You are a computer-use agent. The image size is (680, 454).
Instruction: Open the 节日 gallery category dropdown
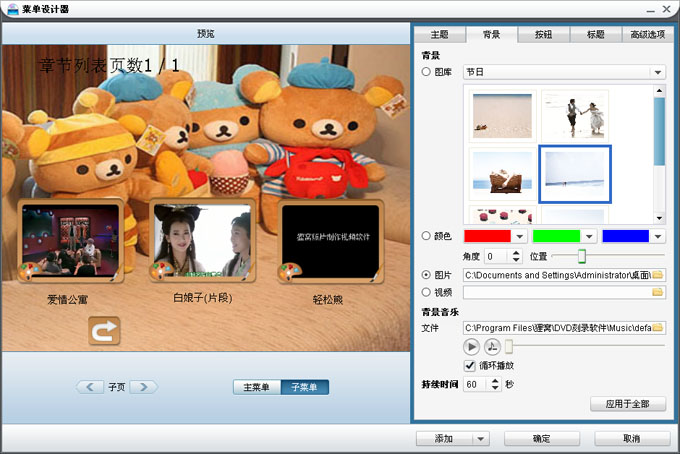(x=658, y=72)
